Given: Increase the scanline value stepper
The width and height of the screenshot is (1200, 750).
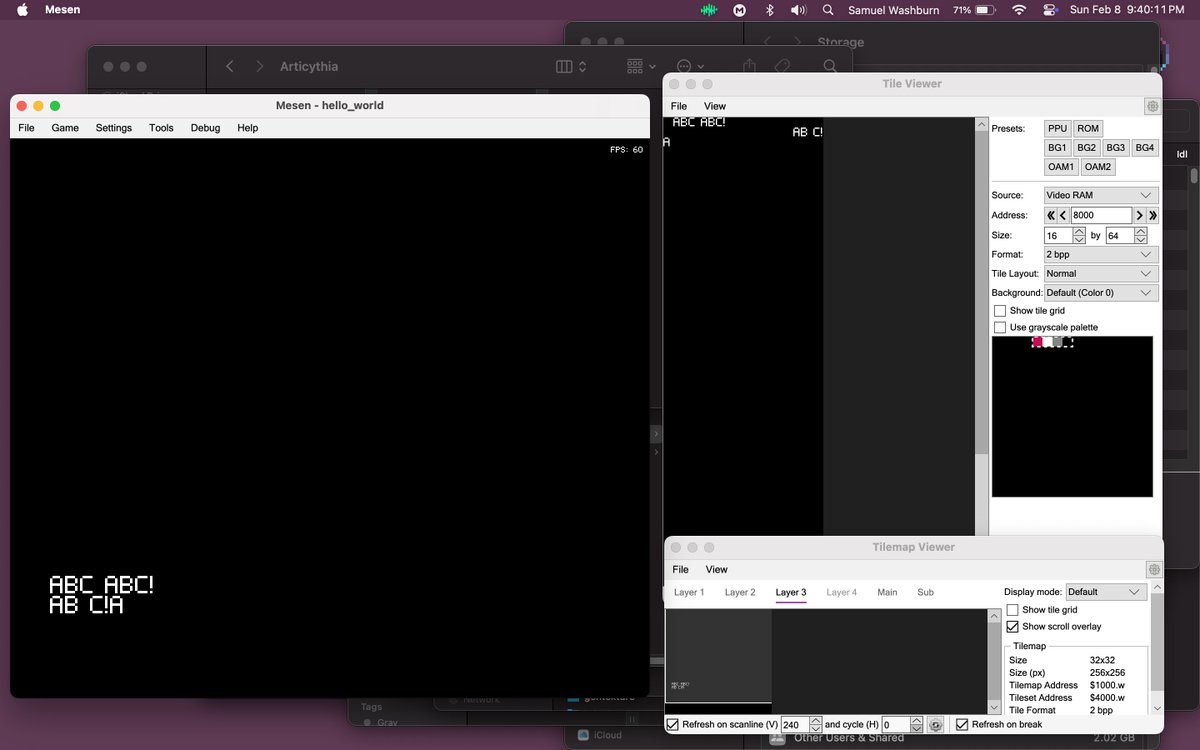Looking at the screenshot, I should (815, 721).
